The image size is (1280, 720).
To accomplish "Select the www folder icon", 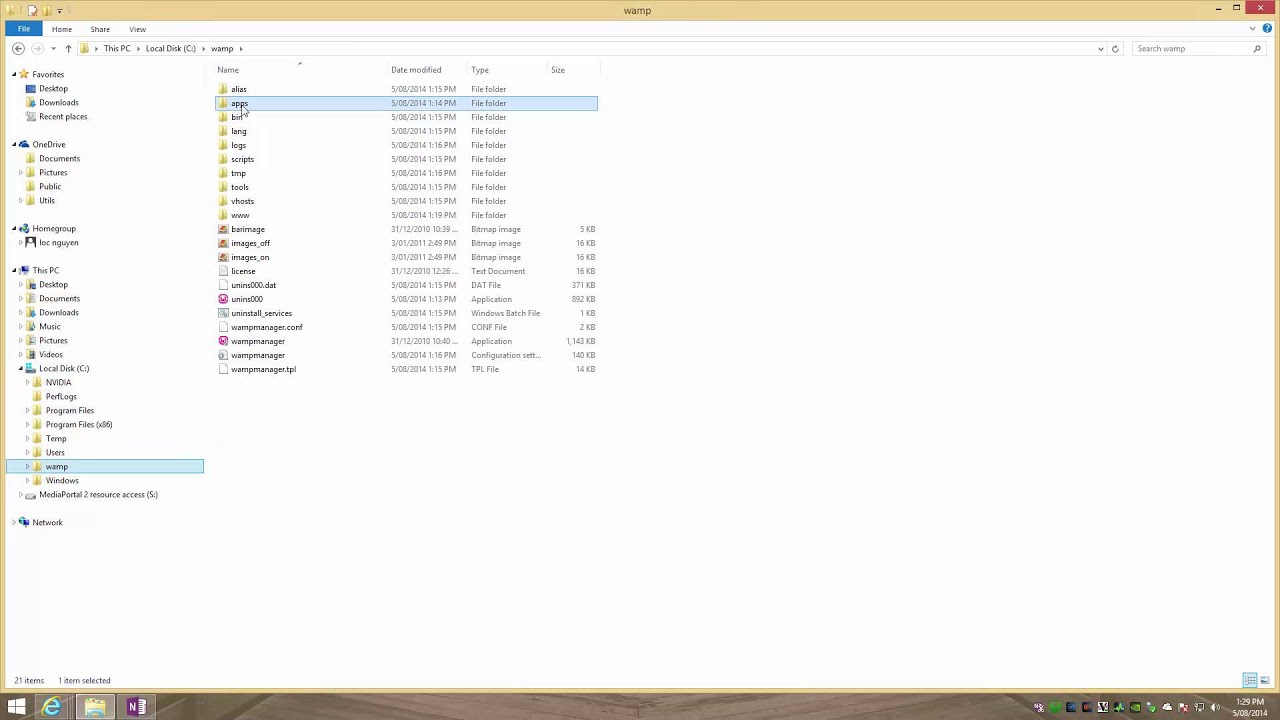I will 223,215.
